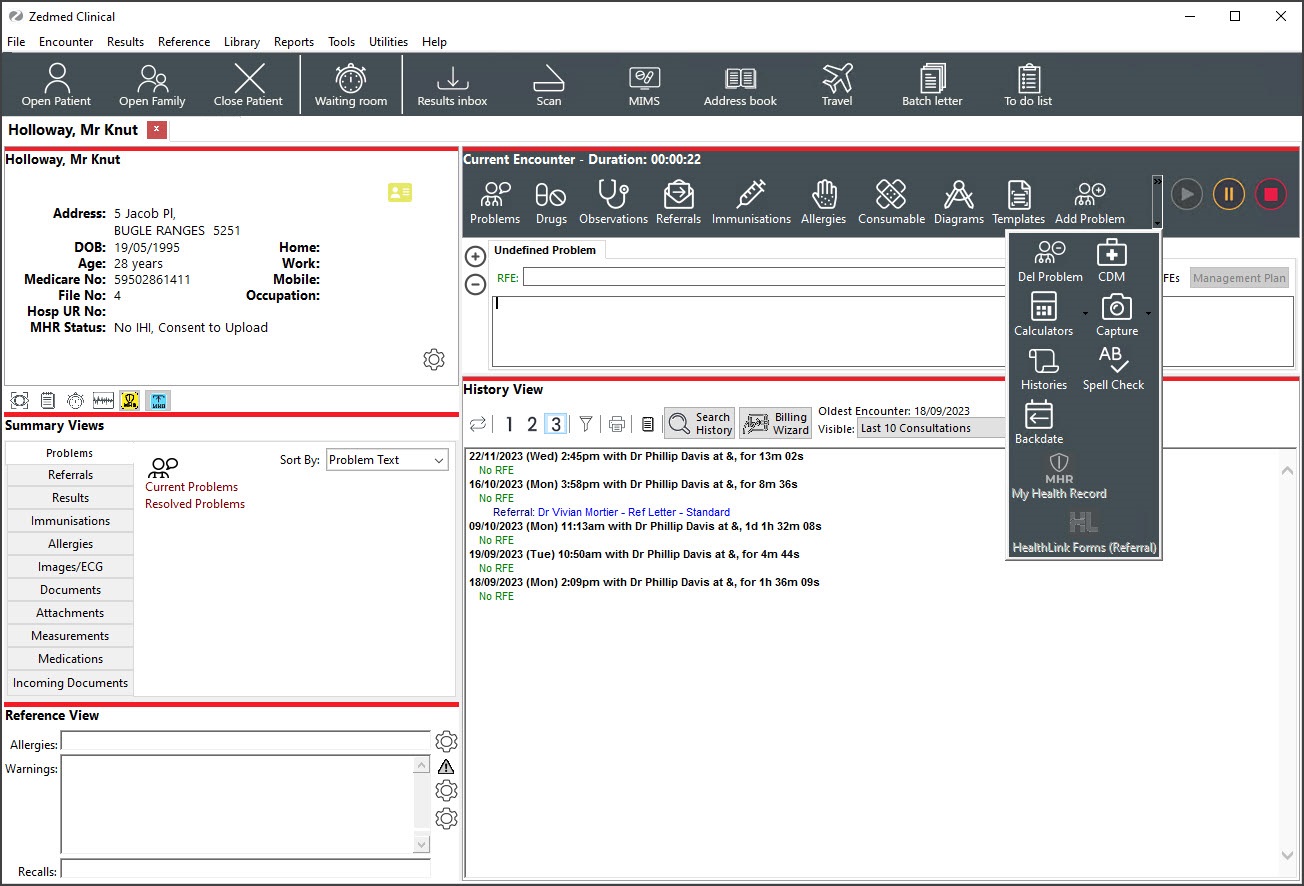Select the Diagrams encounter icon
Viewport: 1304px width, 886px height.
(958, 200)
